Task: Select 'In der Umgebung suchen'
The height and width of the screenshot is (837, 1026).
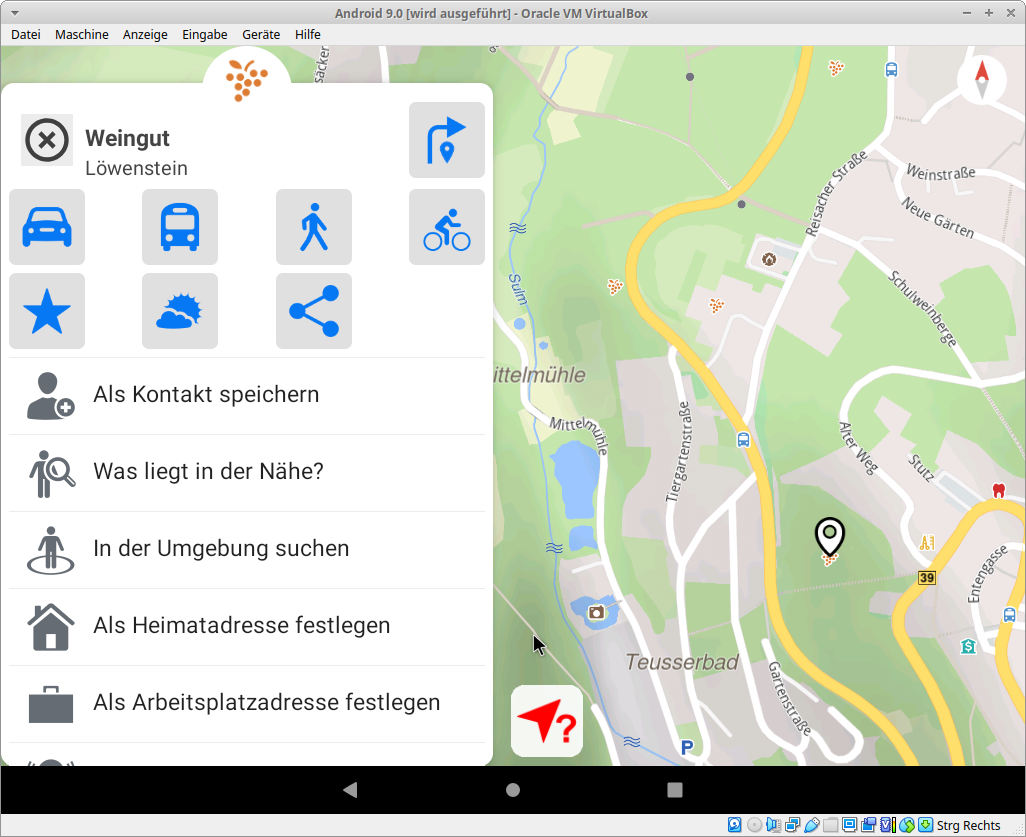Action: (221, 548)
